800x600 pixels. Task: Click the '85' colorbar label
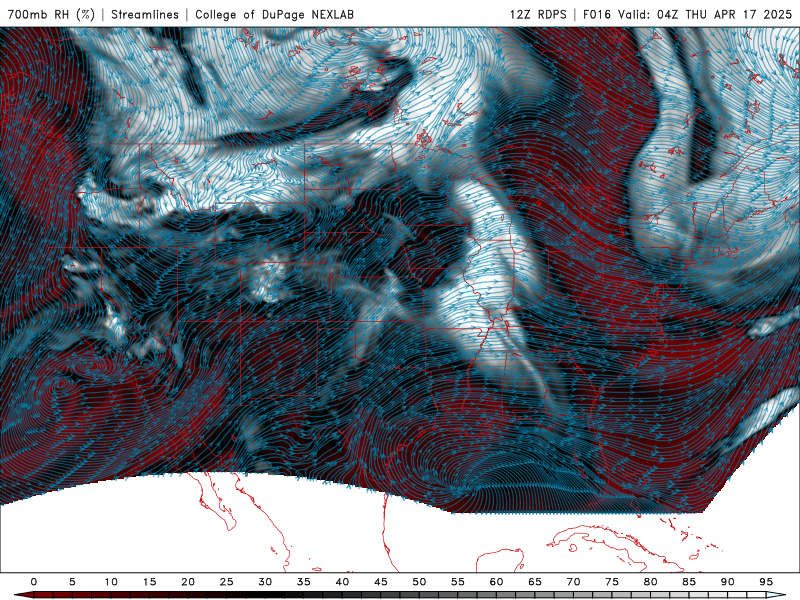[x=689, y=582]
